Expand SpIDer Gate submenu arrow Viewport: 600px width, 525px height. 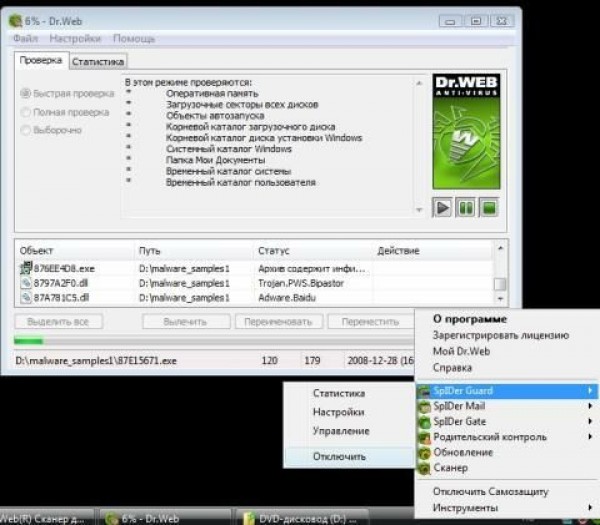590,421
